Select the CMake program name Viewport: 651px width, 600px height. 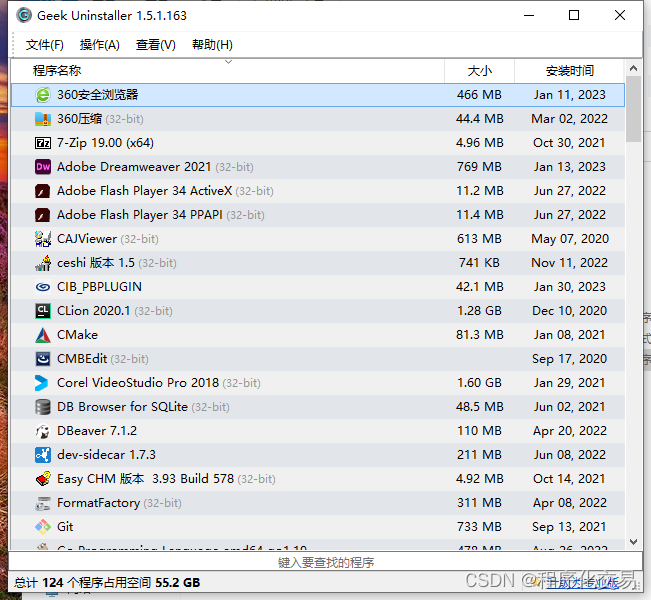pyautogui.click(x=77, y=335)
